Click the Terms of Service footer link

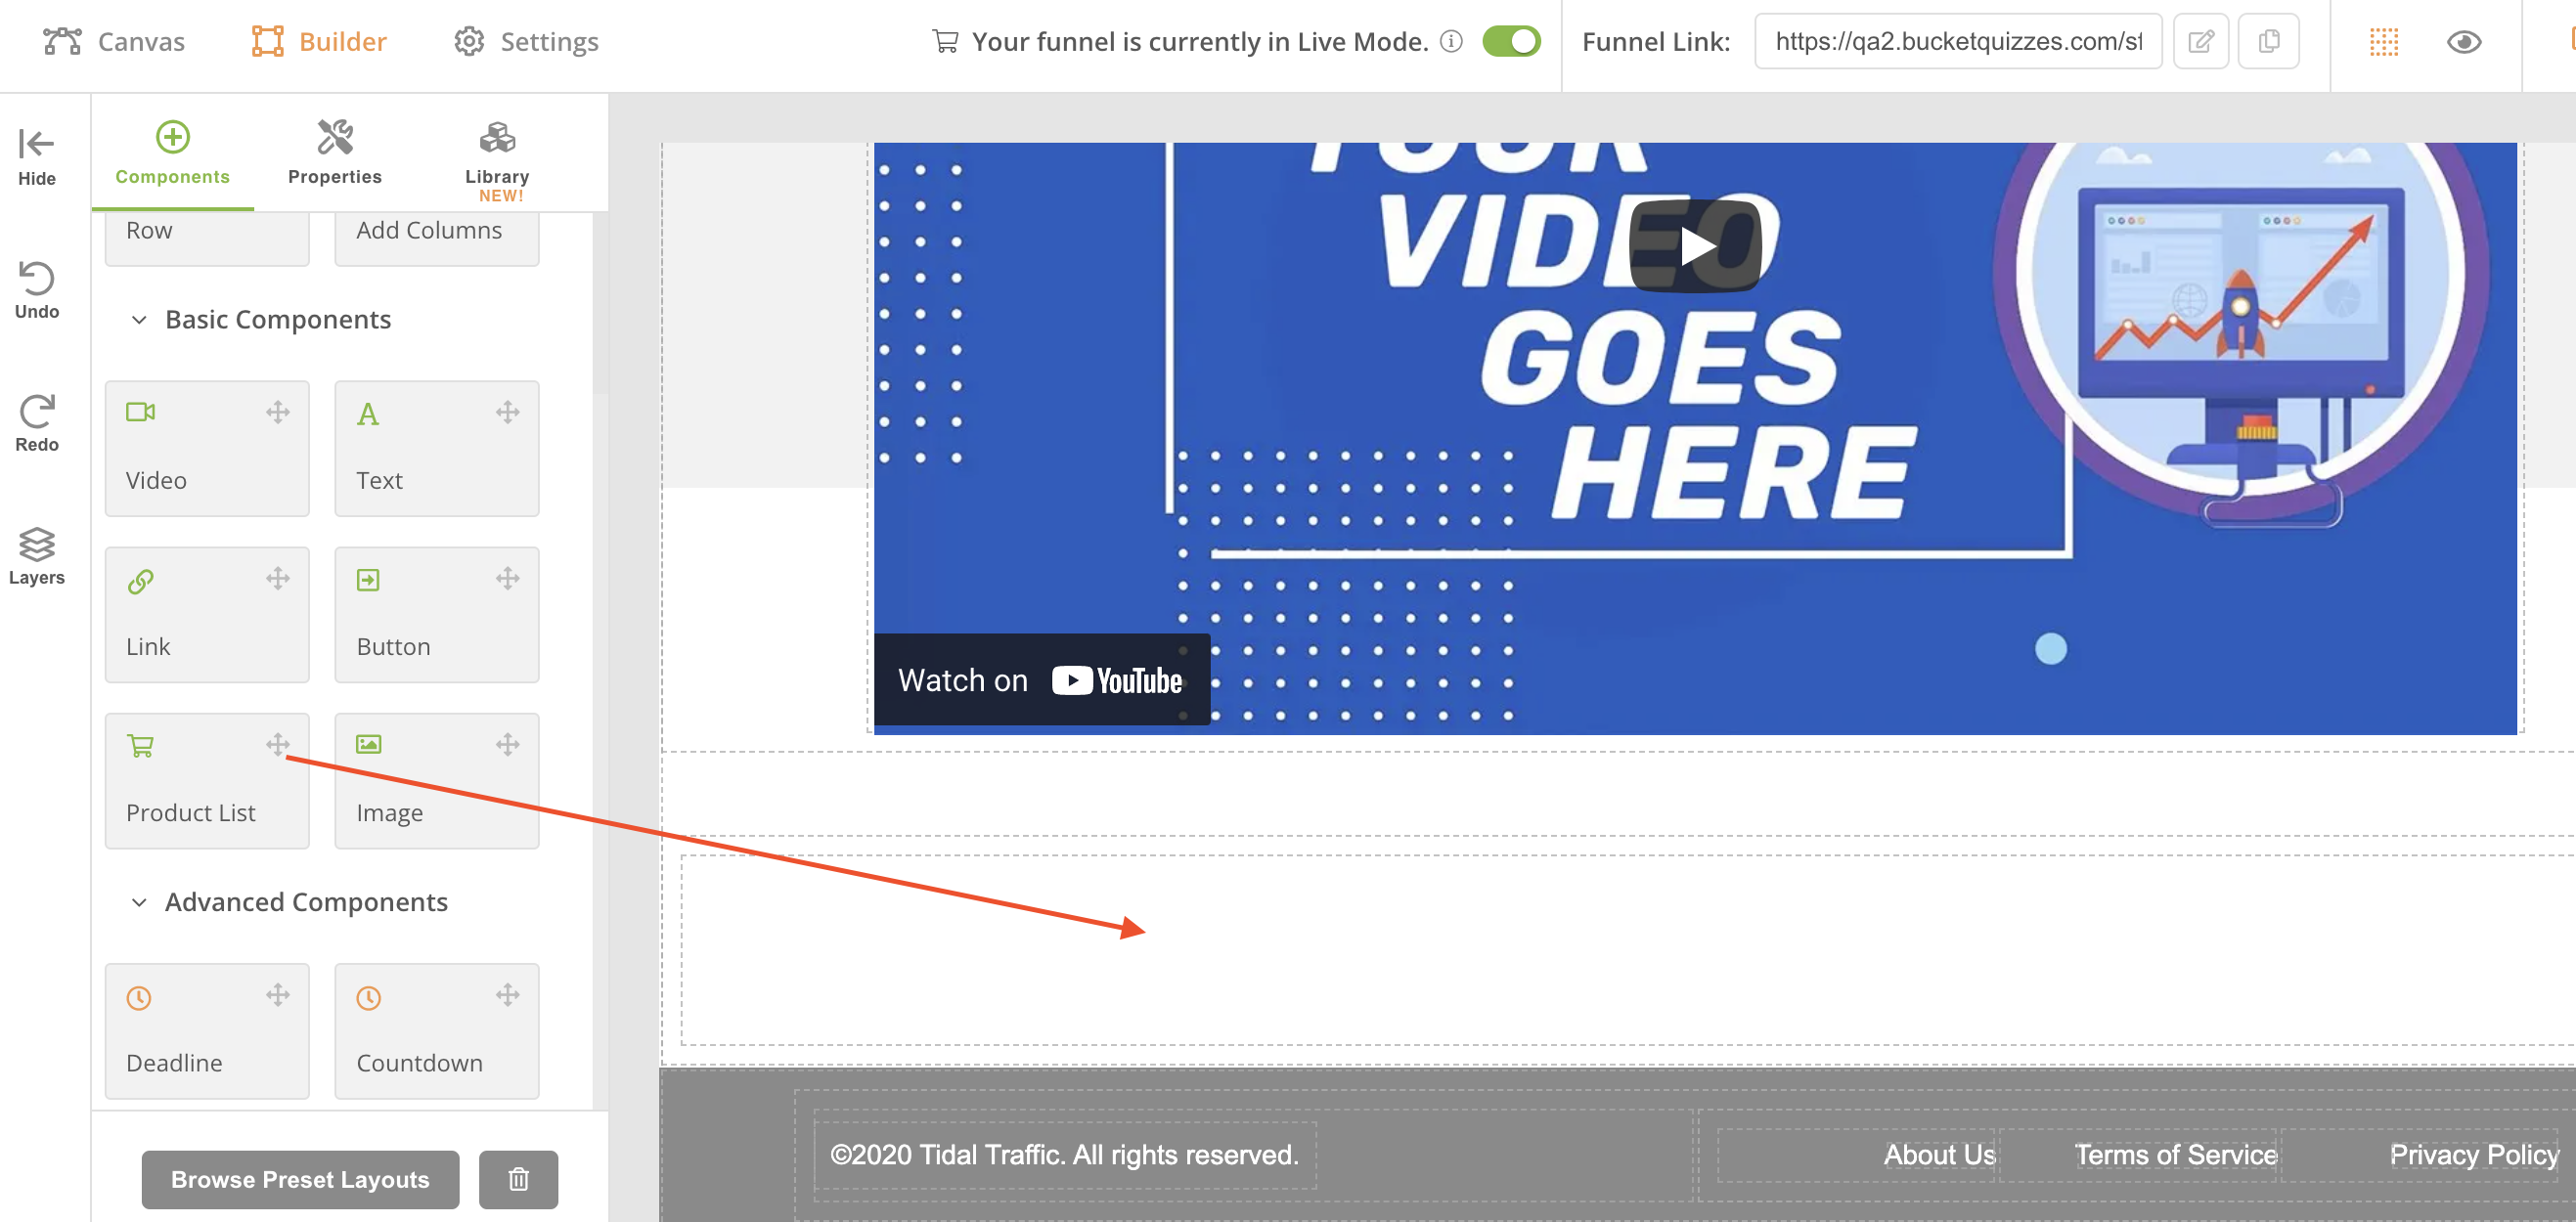2175,1155
